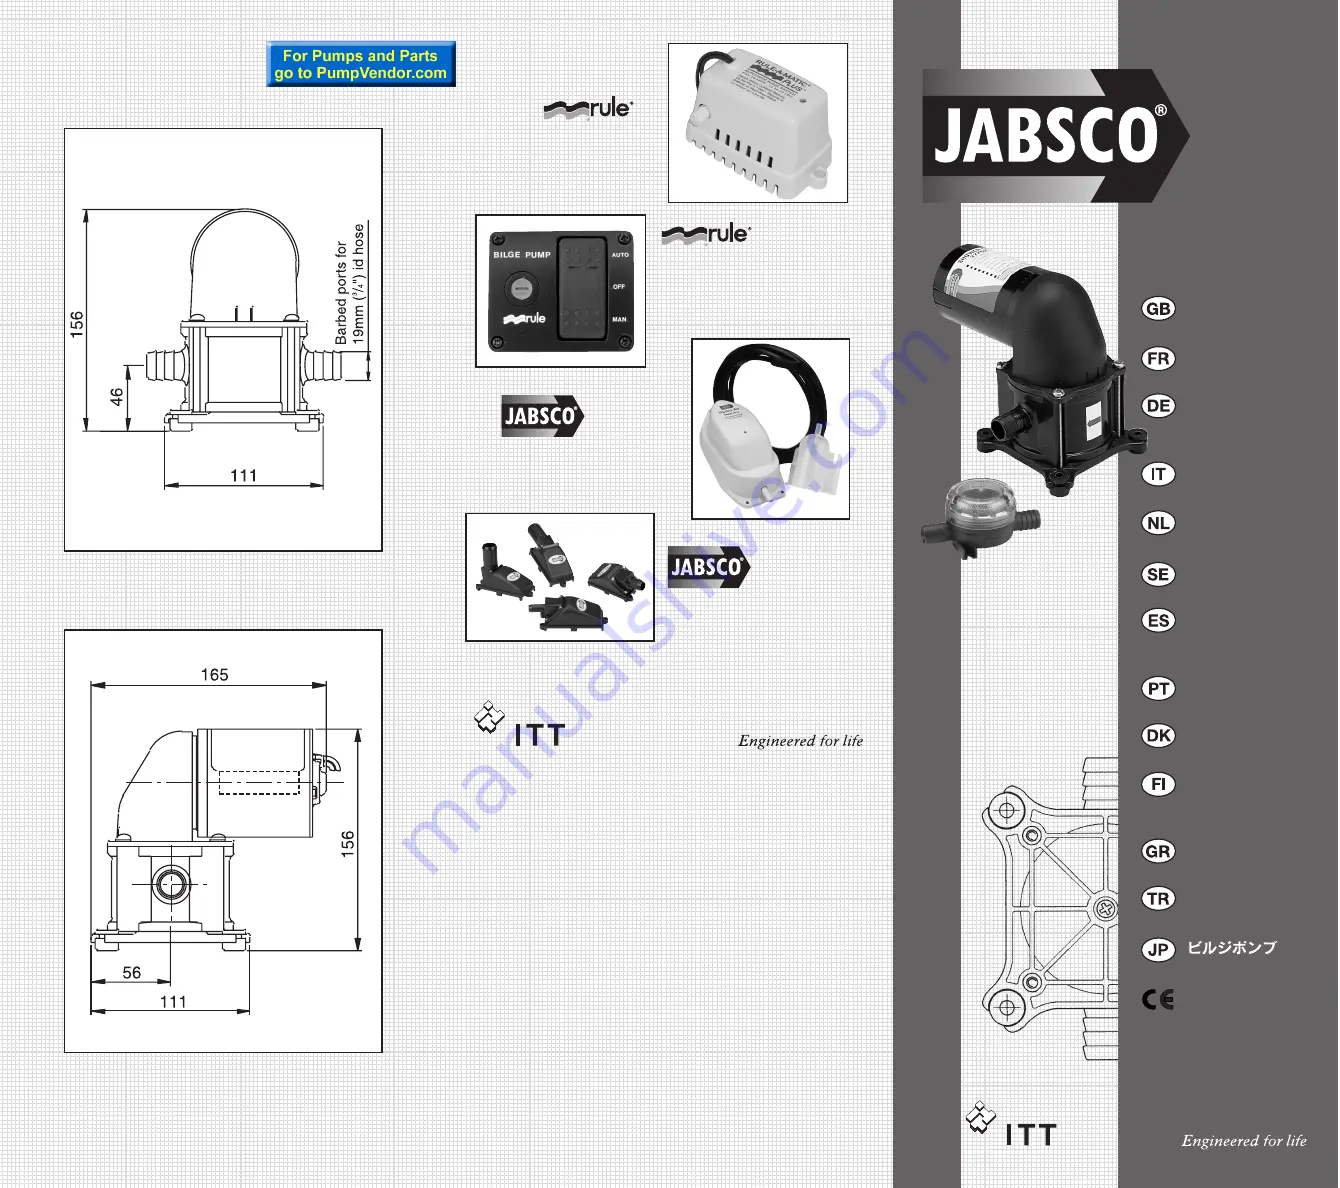Click the side-view pump outline drawing
Image resolution: width=1340 pixels, height=1188 pixels.
point(215,838)
